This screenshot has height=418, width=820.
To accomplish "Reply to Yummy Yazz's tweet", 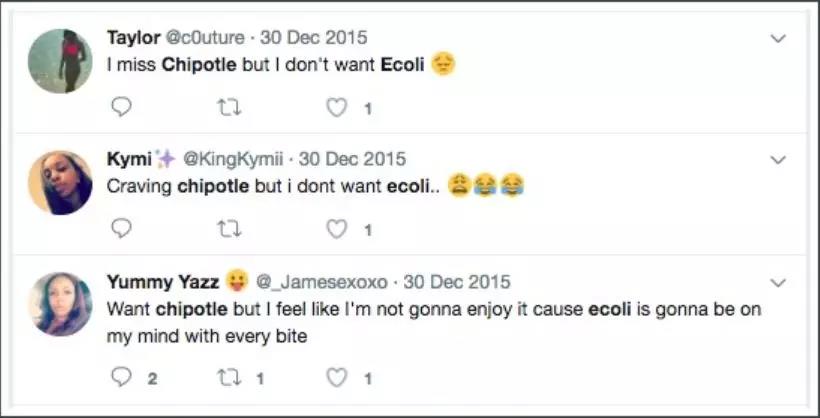I will (x=121, y=377).
